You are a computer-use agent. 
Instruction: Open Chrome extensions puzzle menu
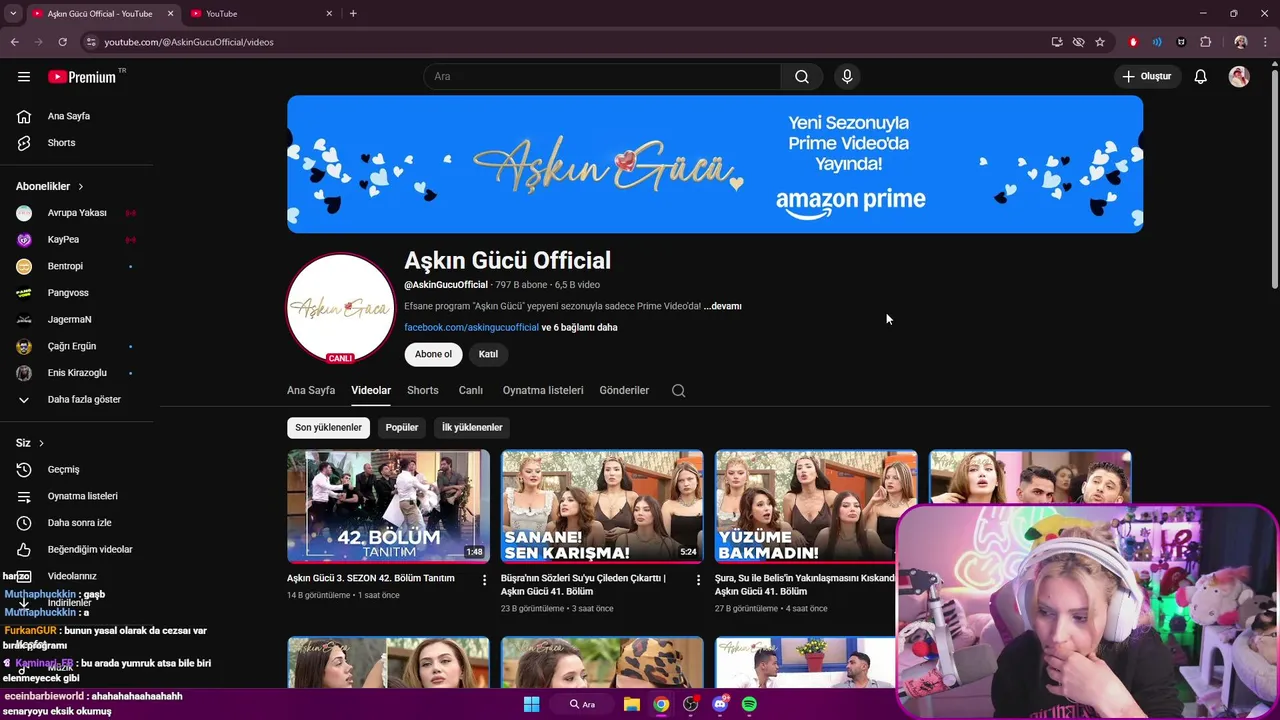coord(1205,42)
